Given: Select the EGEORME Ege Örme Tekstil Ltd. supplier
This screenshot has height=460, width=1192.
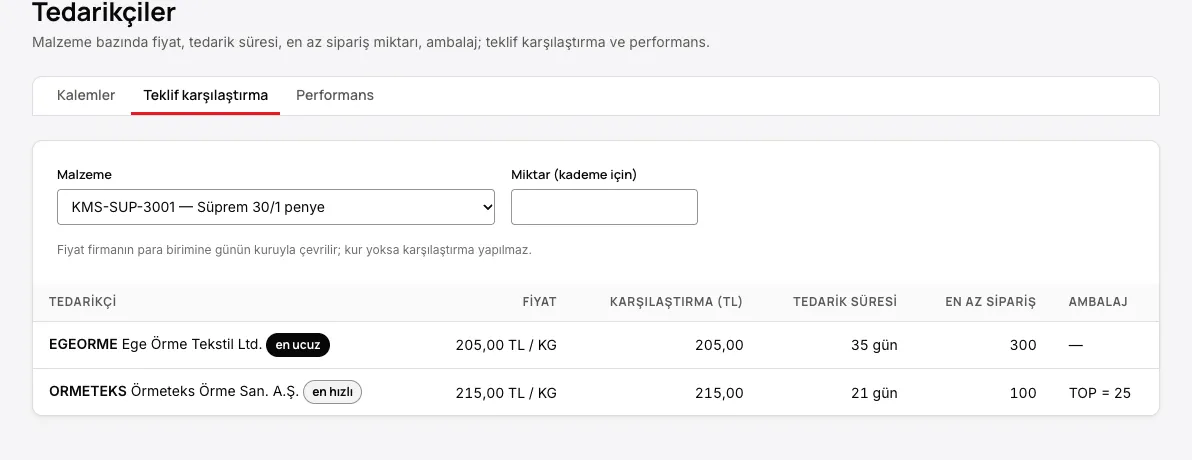Looking at the screenshot, I should tap(155, 345).
